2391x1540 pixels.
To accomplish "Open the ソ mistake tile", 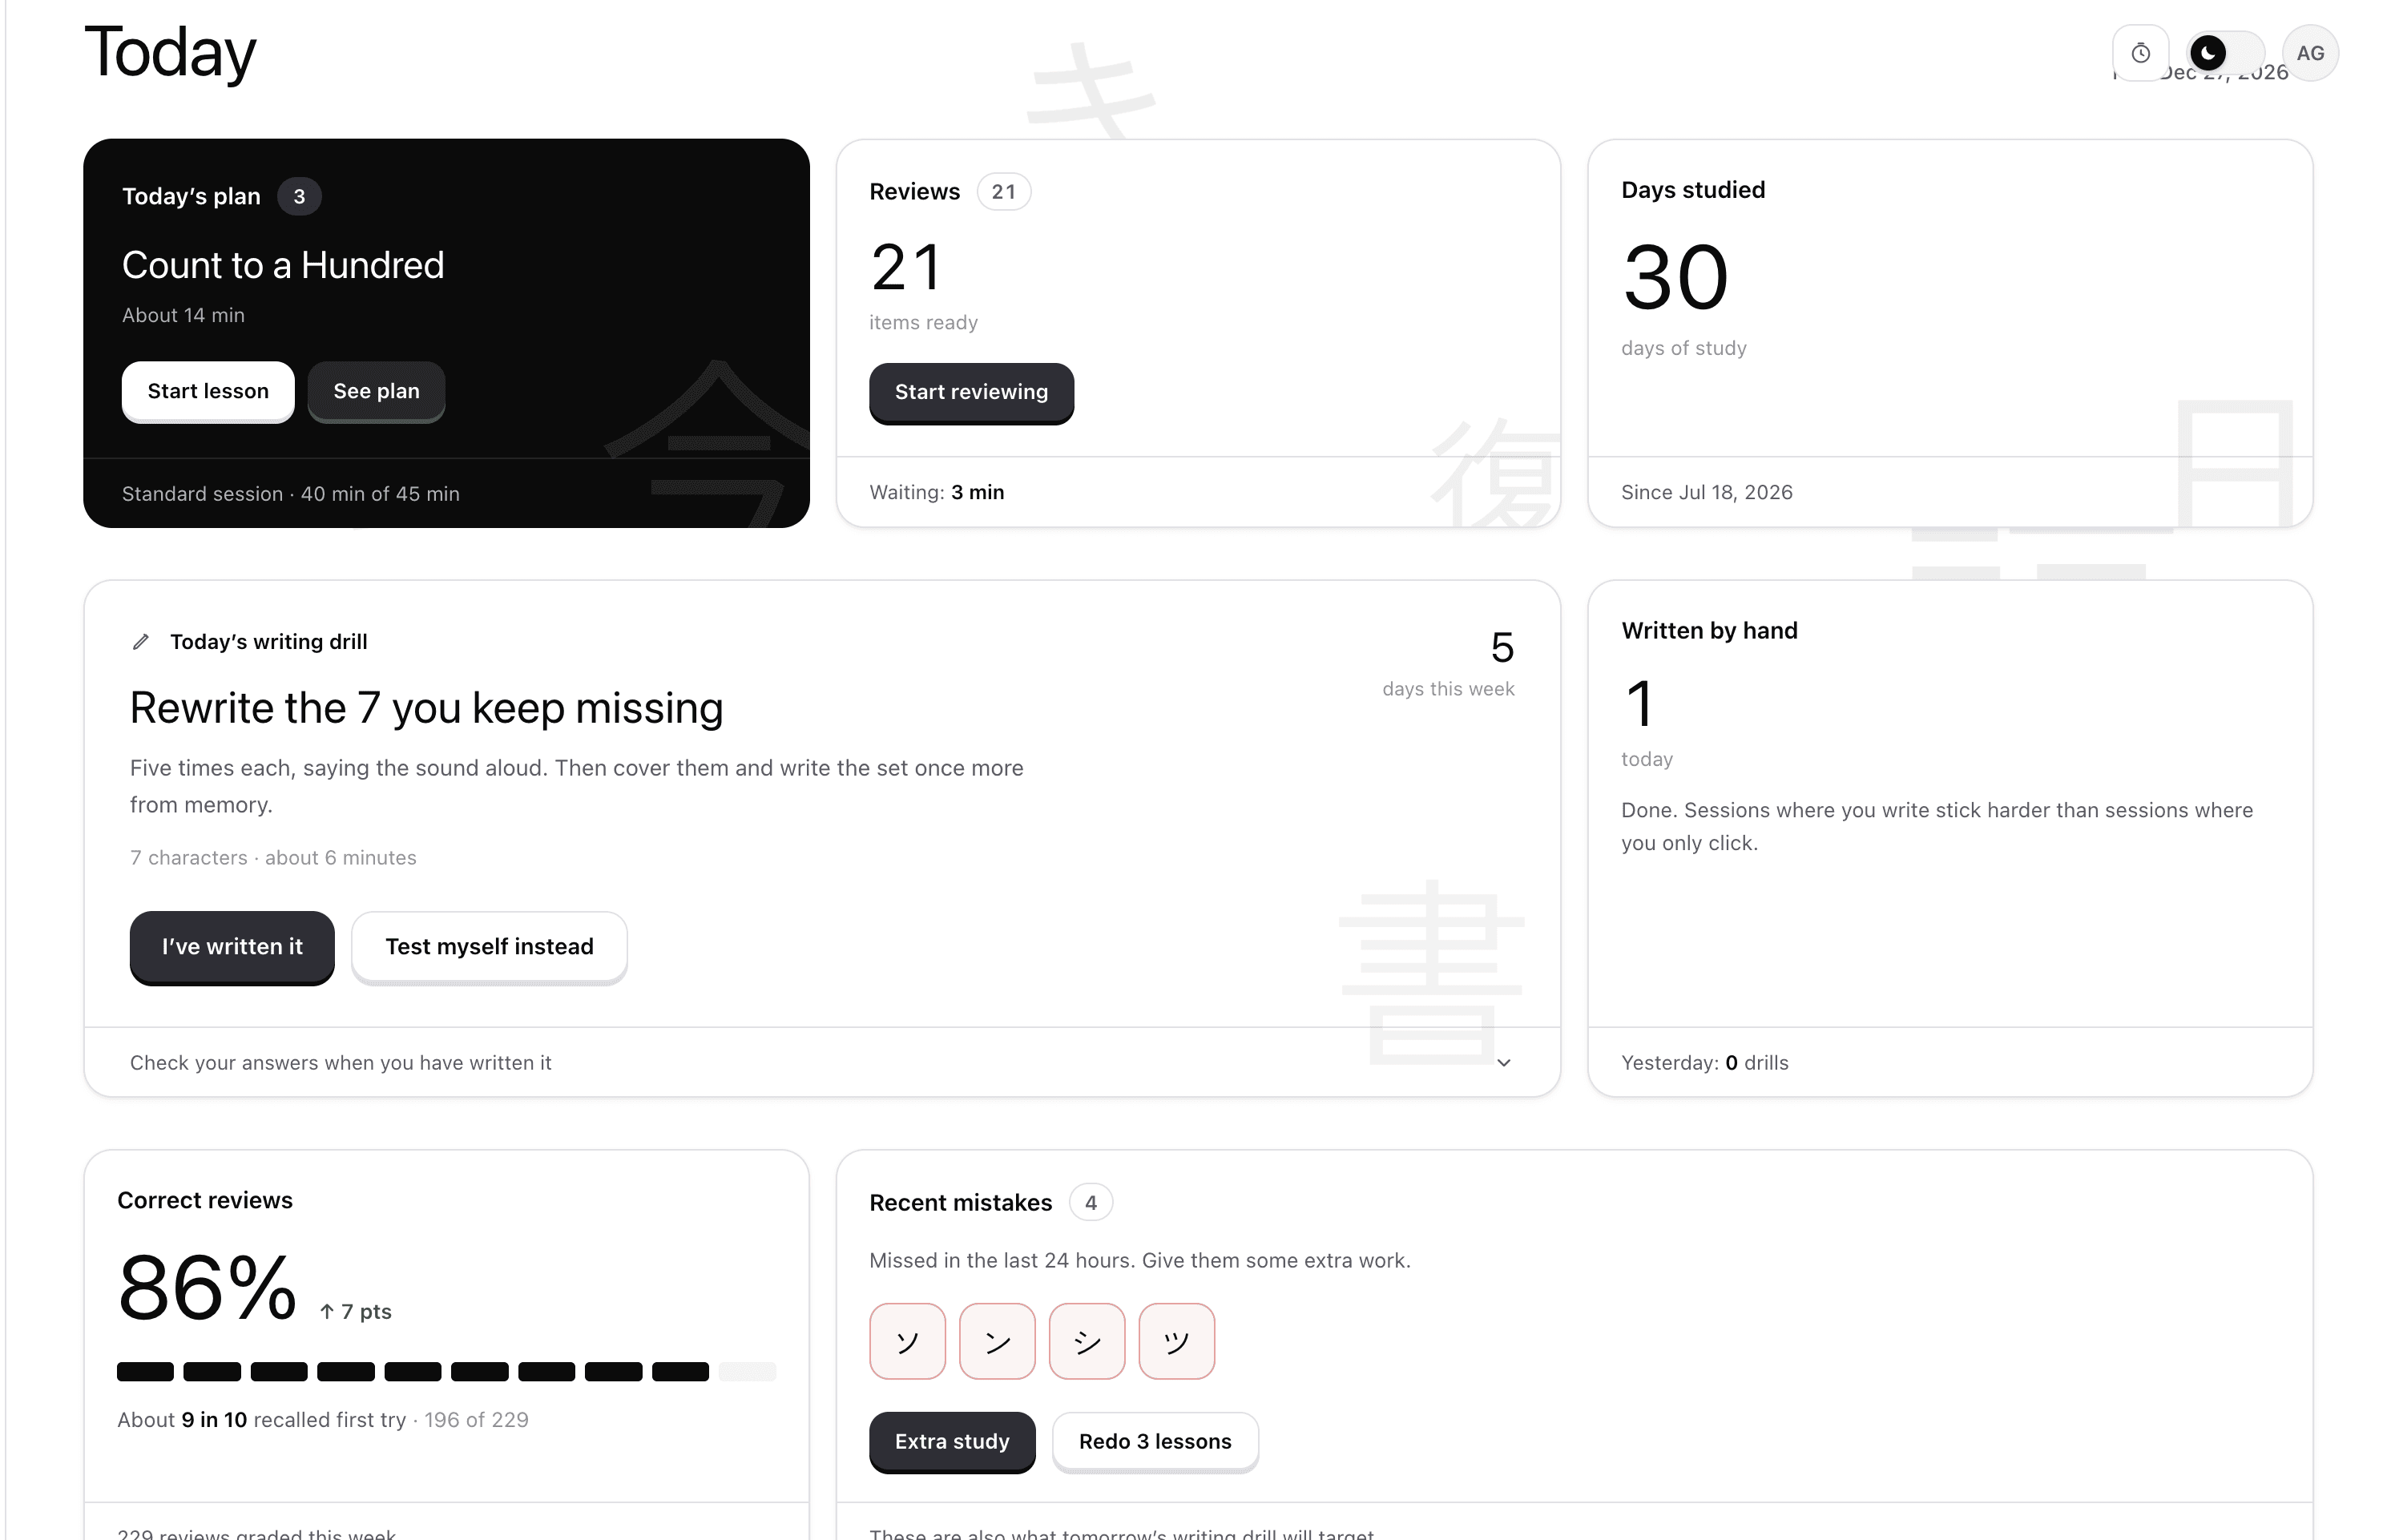I will point(907,1340).
